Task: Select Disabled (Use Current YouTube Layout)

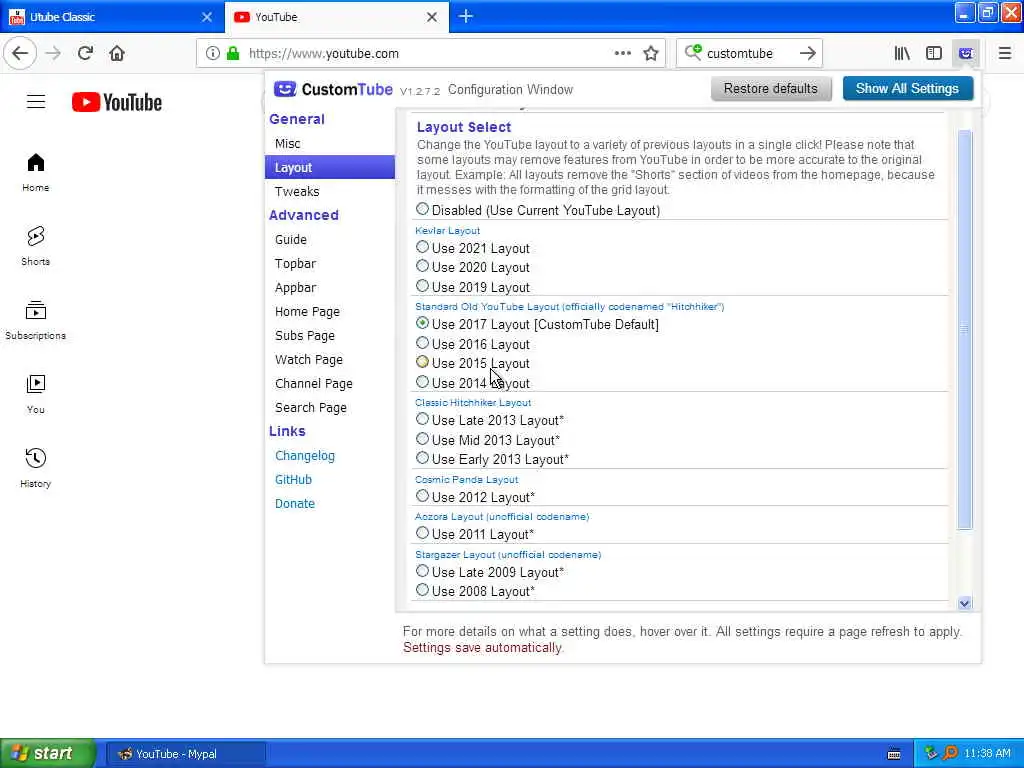Action: [423, 209]
